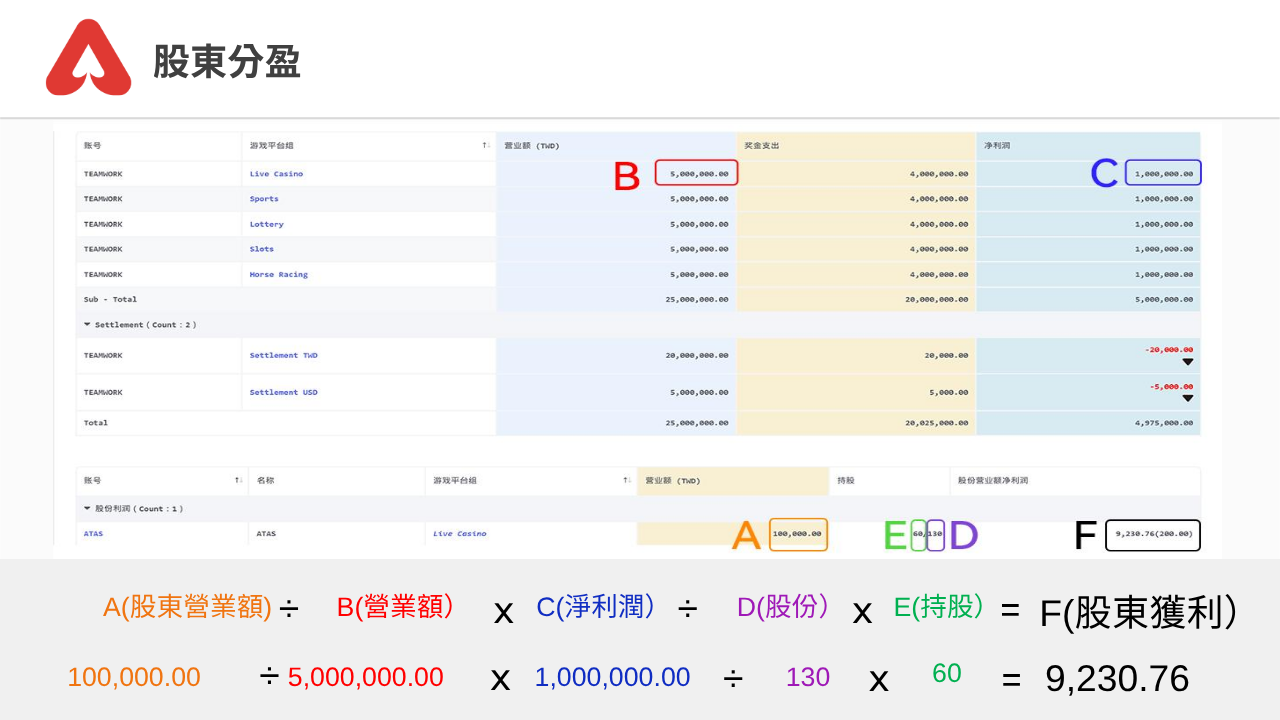1280x720 pixels.
Task: Open the Sports platform link
Action: (264, 199)
